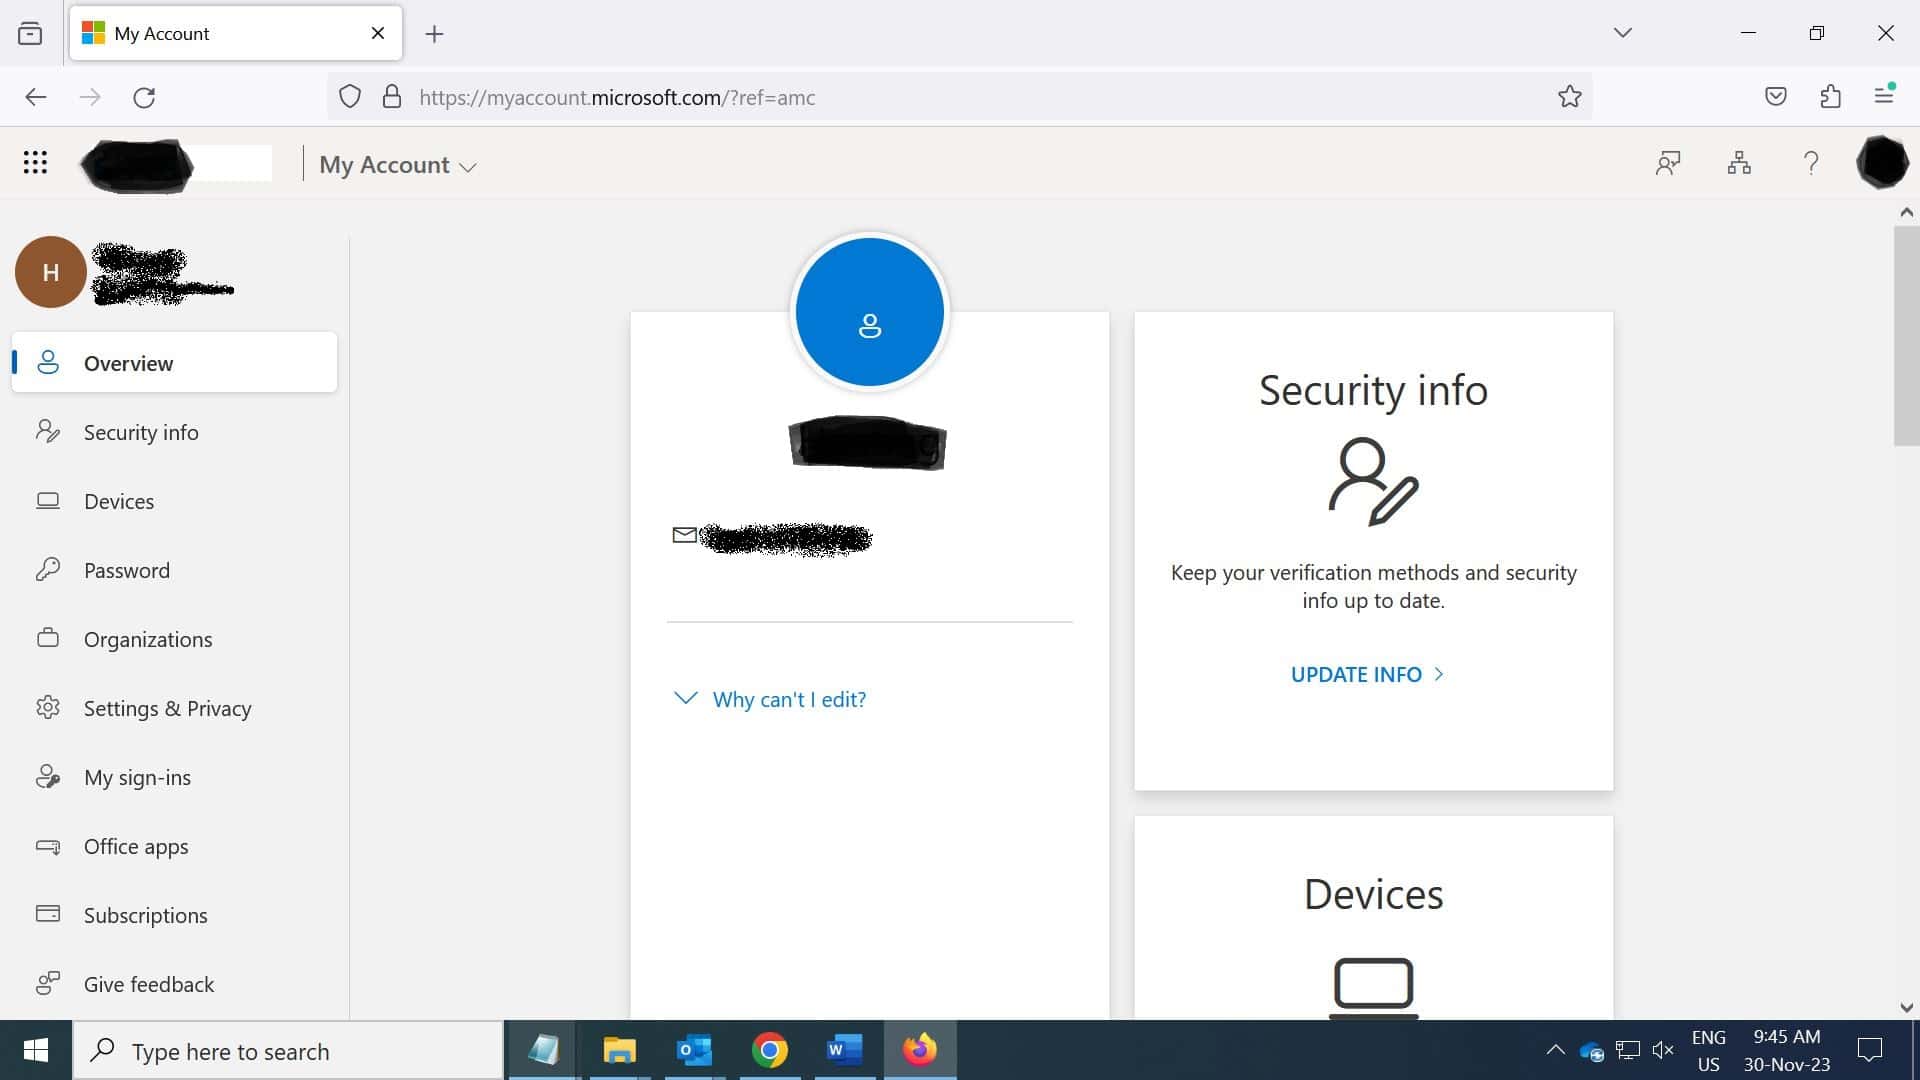Open Word from the taskbar
This screenshot has height=1080, width=1920.
point(844,1050)
